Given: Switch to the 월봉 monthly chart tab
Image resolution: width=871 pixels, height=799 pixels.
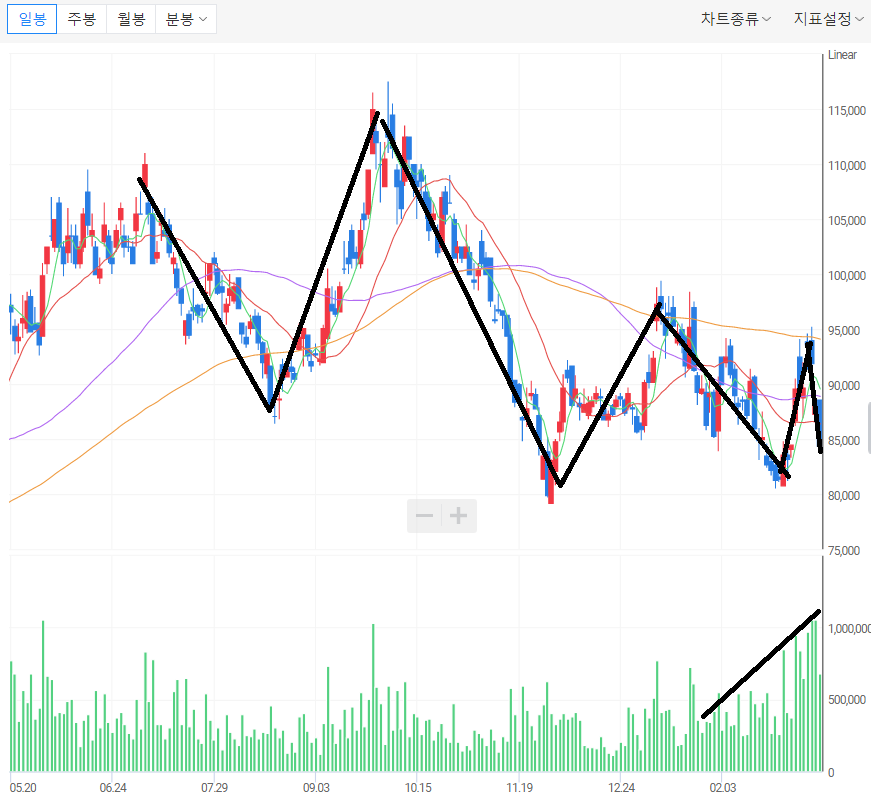Looking at the screenshot, I should click(131, 19).
